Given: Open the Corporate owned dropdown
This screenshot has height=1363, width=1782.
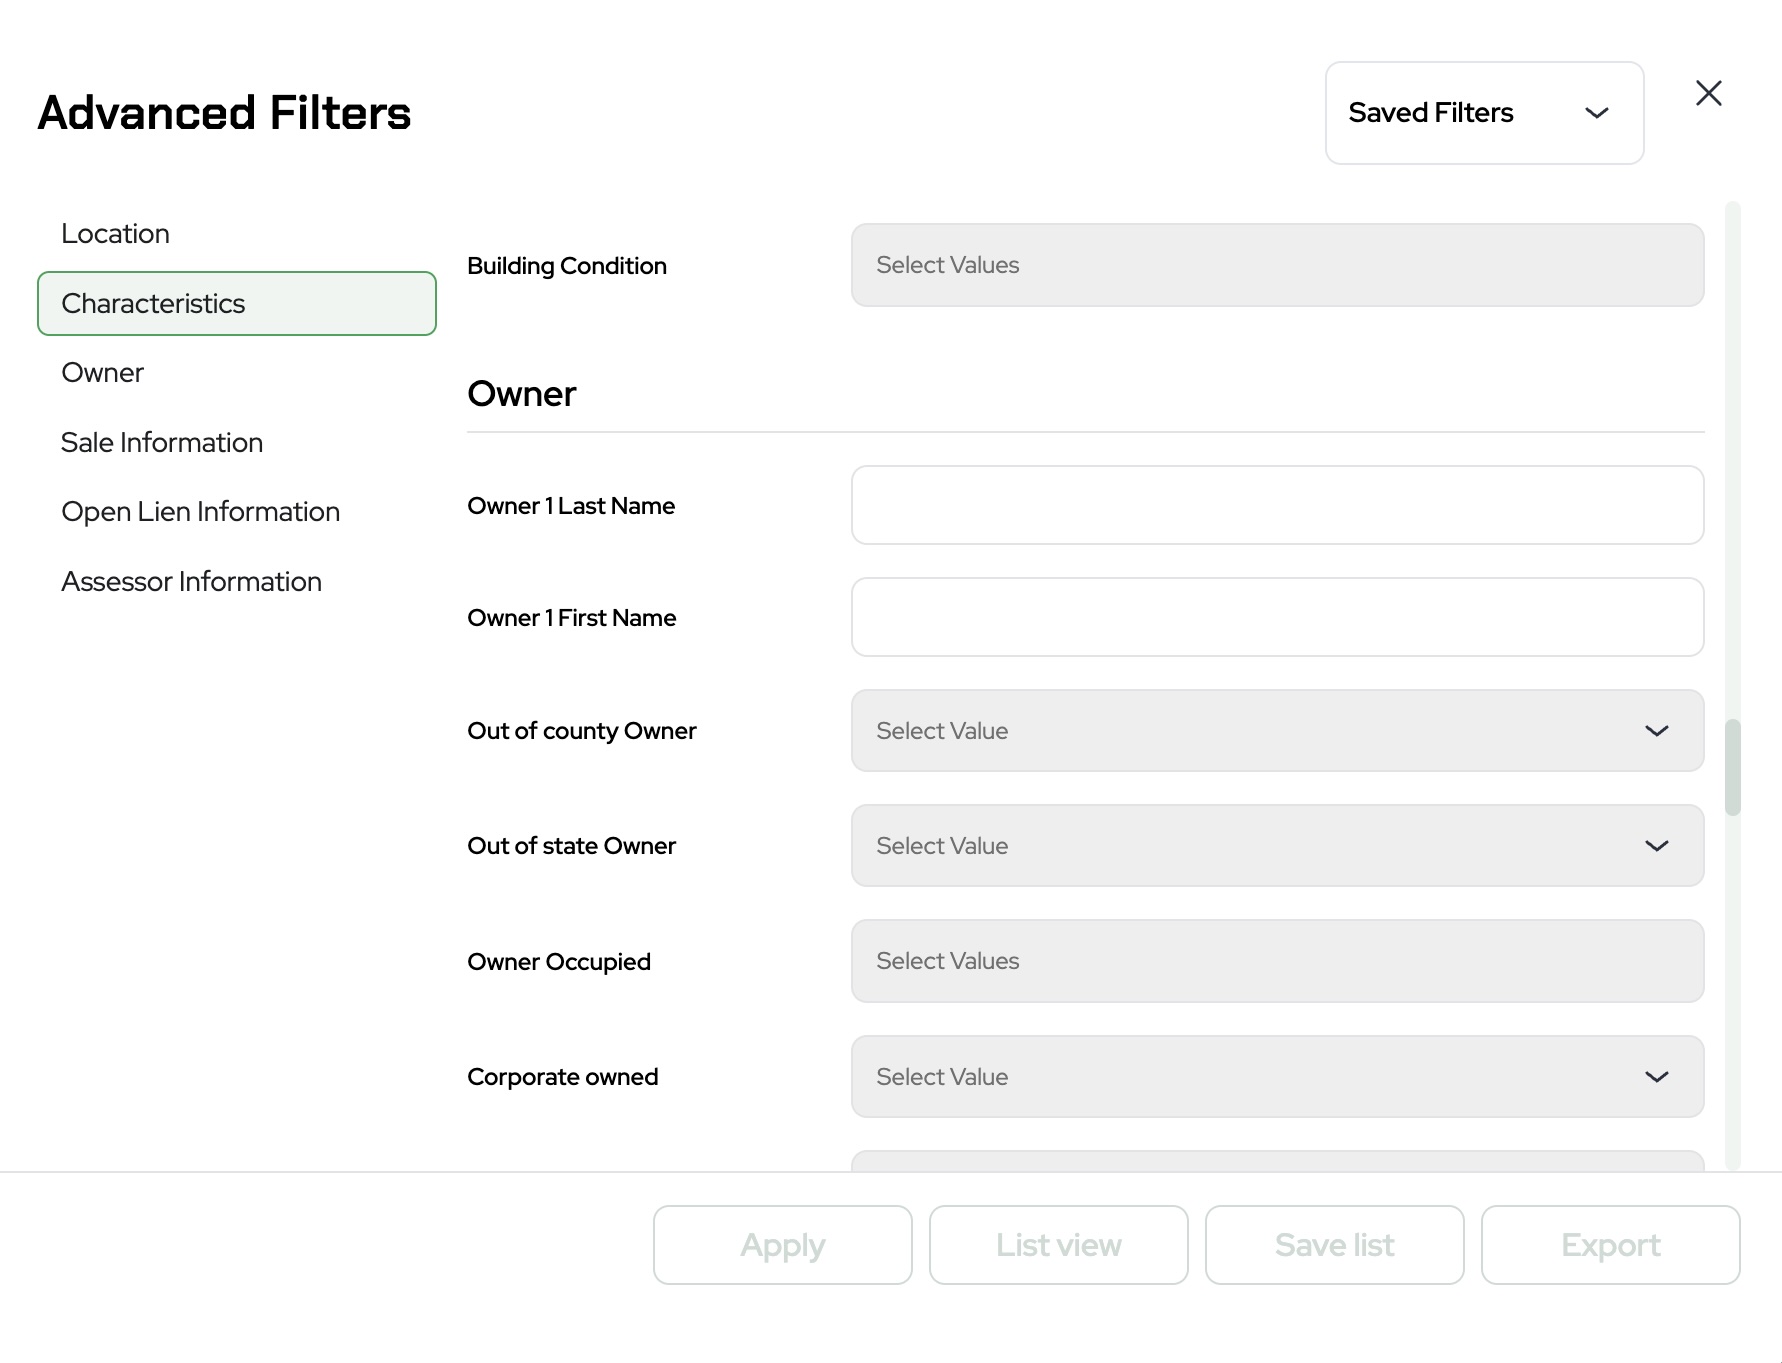Looking at the screenshot, I should 1277,1077.
